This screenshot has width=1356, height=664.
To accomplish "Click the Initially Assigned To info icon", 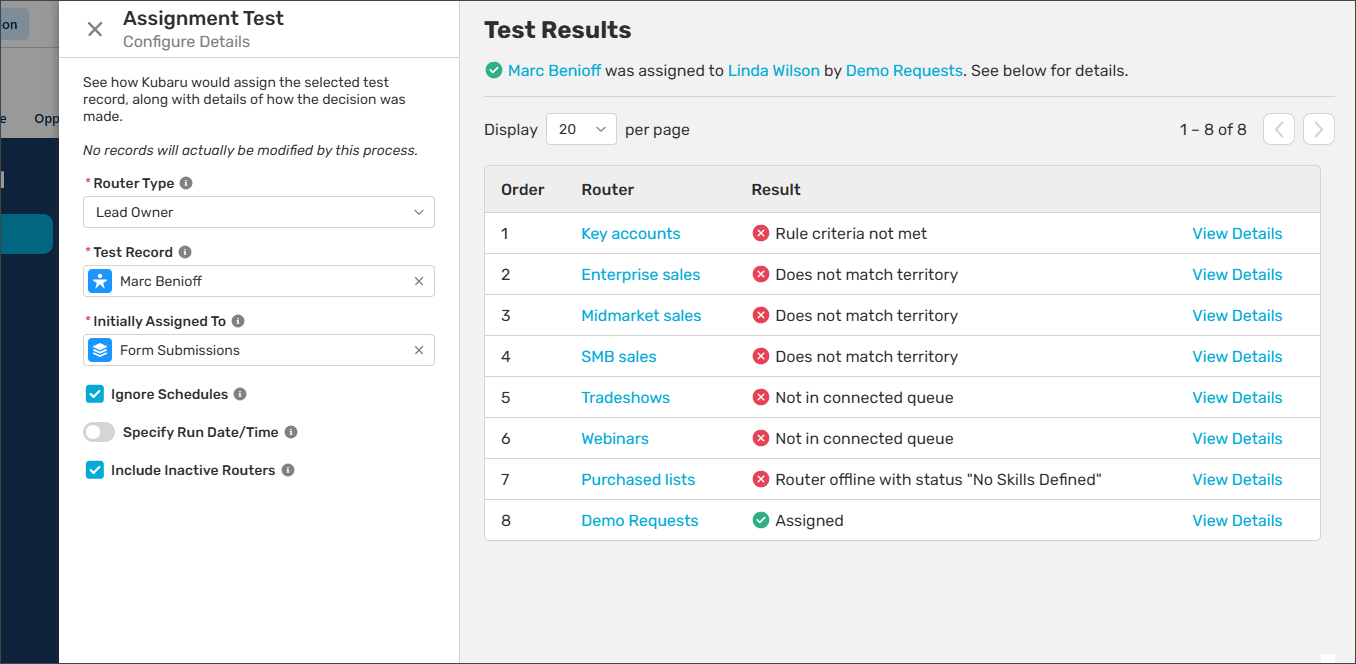I will [238, 322].
